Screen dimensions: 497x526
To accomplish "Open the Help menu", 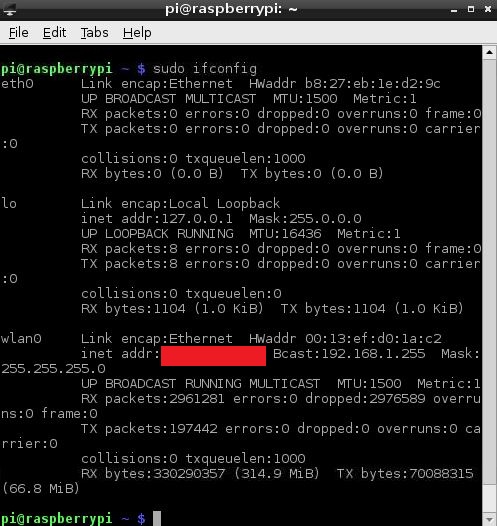I will (x=137, y=33).
